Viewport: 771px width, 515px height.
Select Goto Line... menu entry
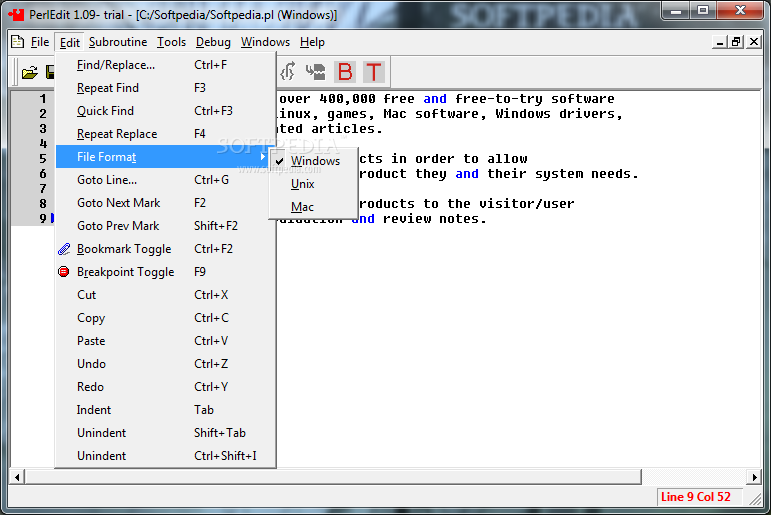click(x=165, y=180)
